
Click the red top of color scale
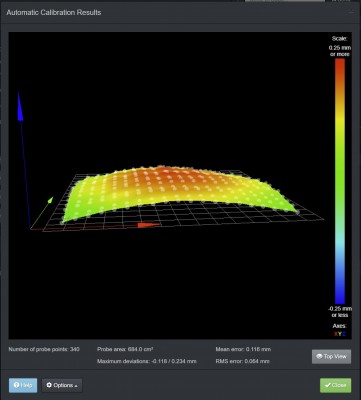(340, 64)
